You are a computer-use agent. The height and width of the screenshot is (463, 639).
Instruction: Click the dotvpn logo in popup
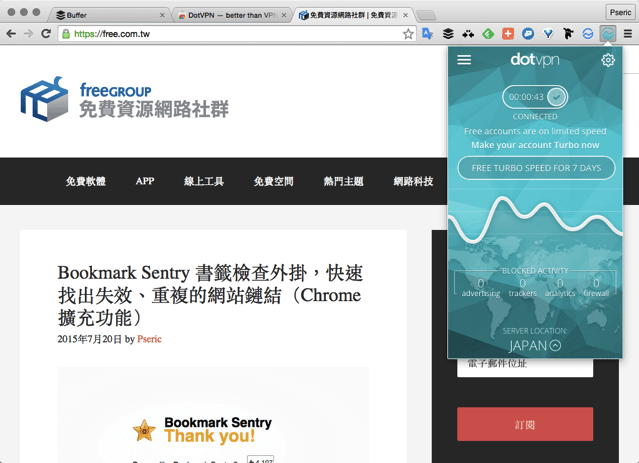pyautogui.click(x=535, y=60)
